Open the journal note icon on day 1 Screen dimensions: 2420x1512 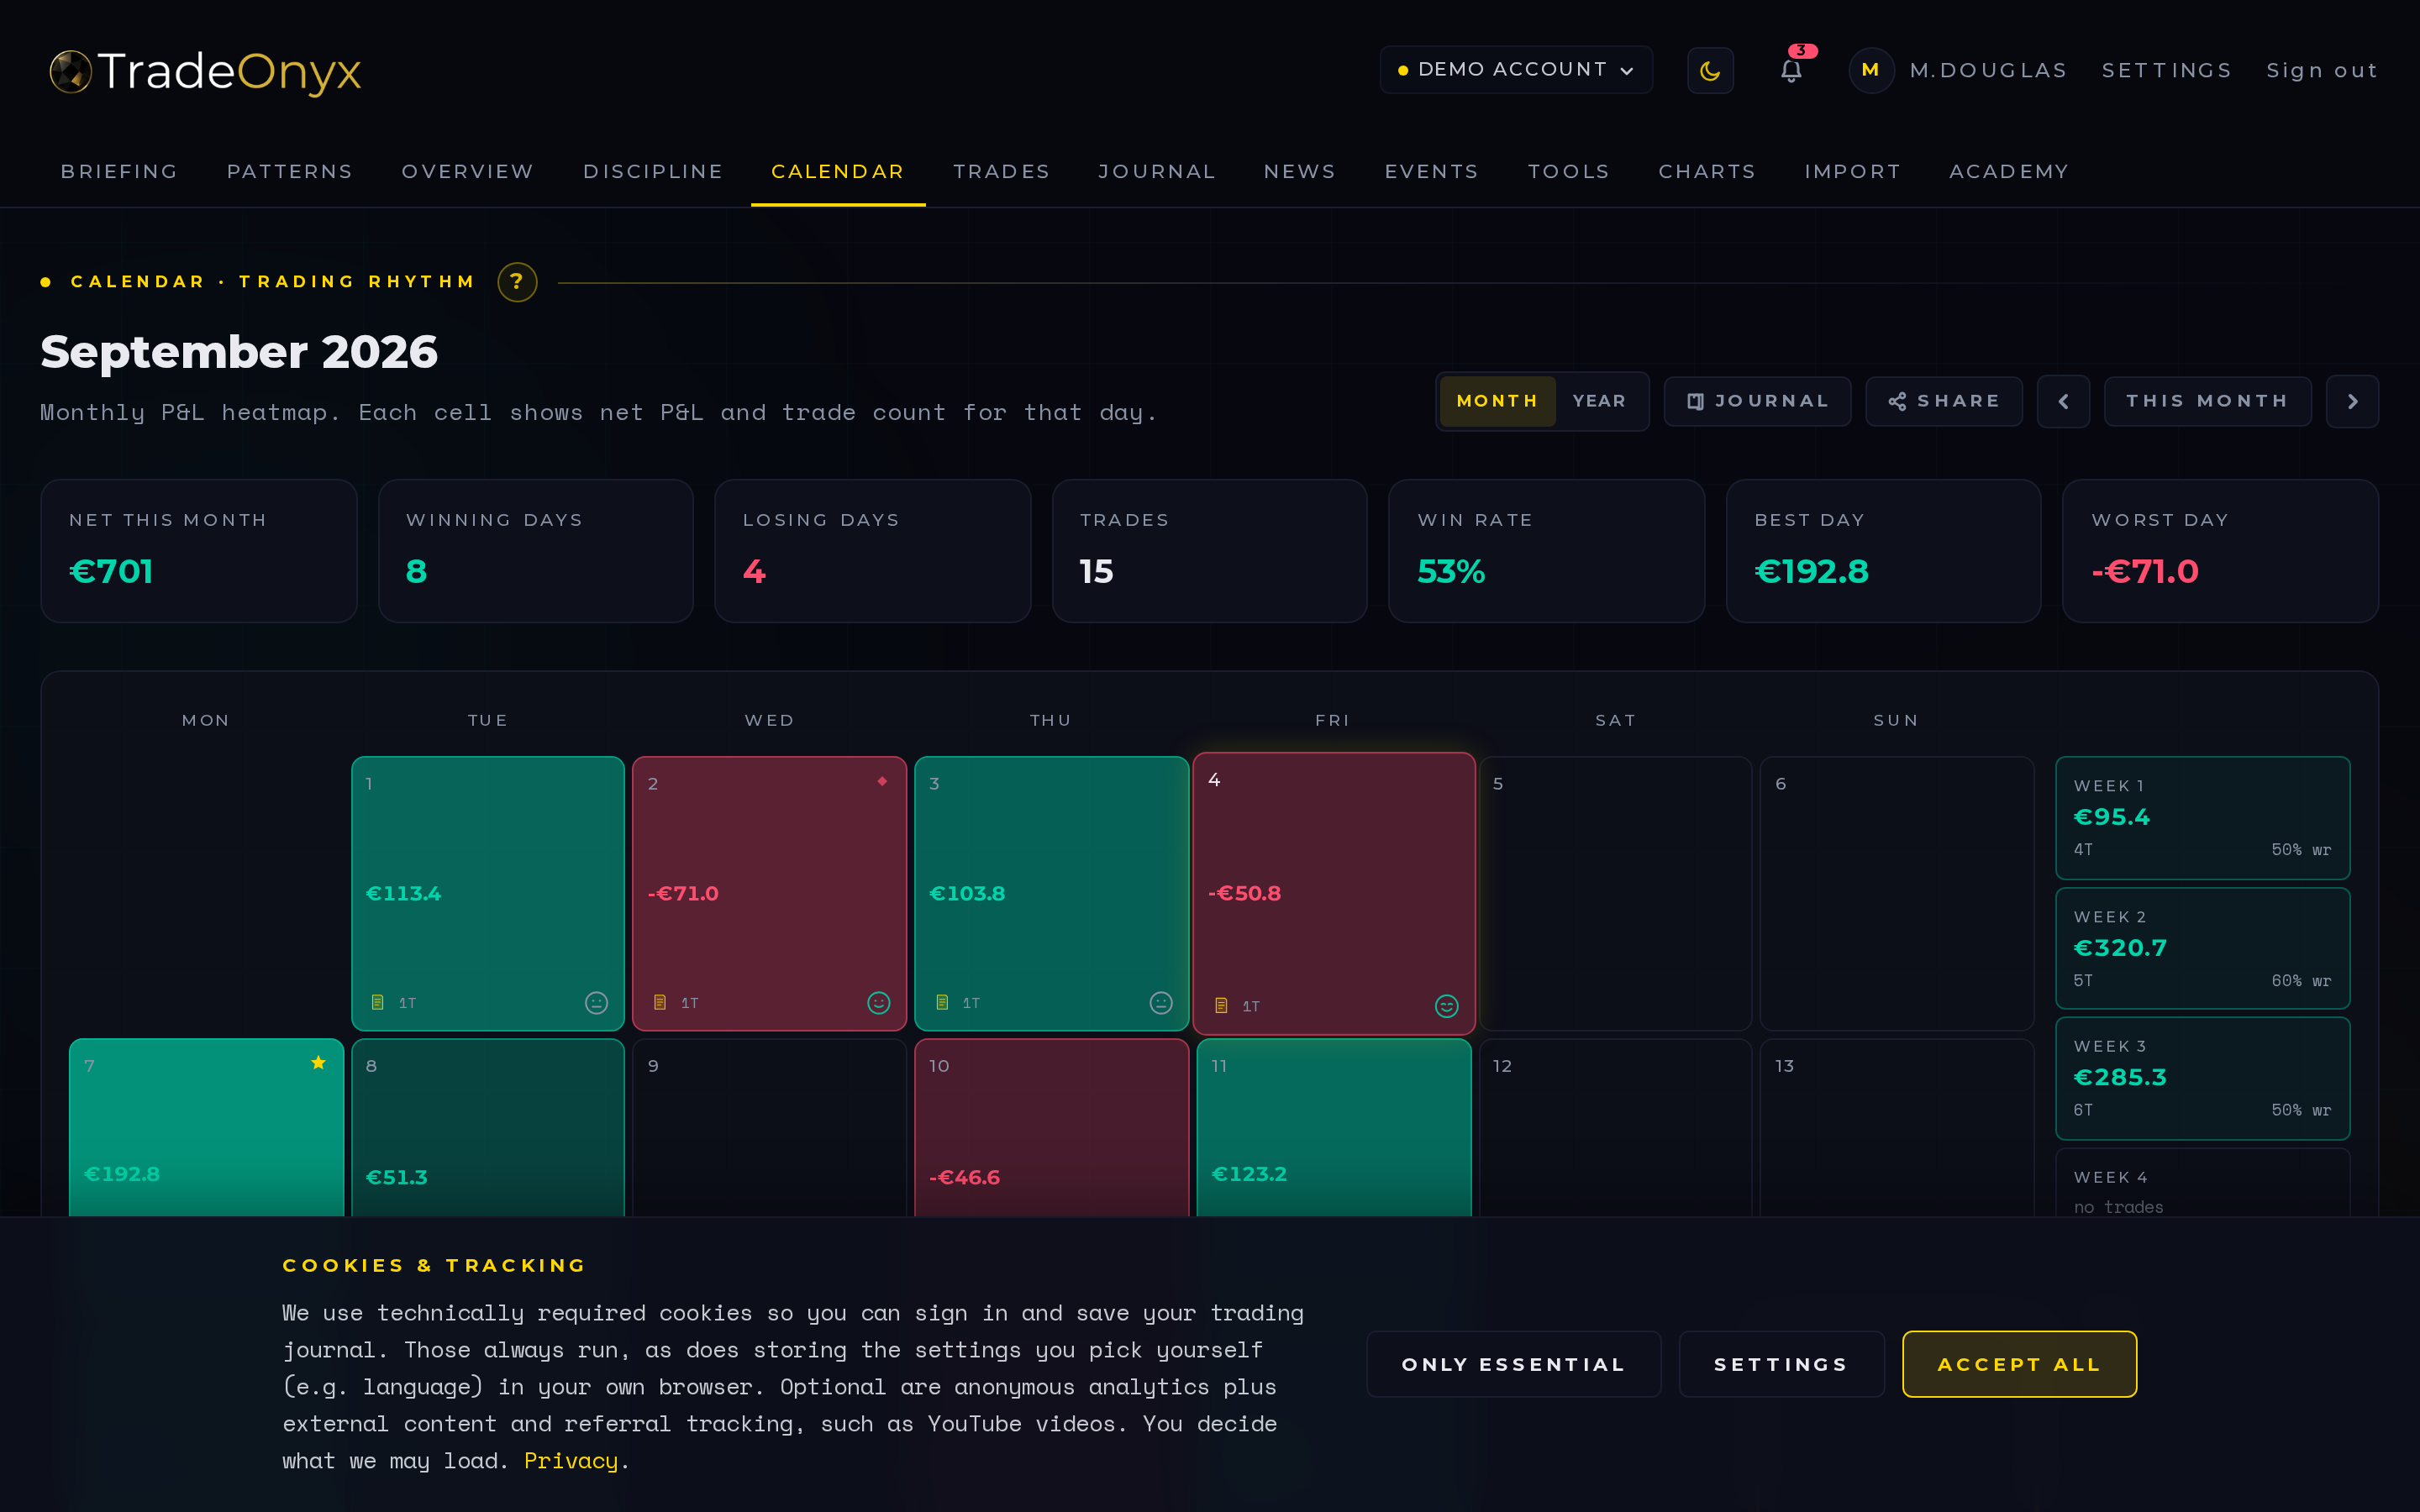(377, 1002)
